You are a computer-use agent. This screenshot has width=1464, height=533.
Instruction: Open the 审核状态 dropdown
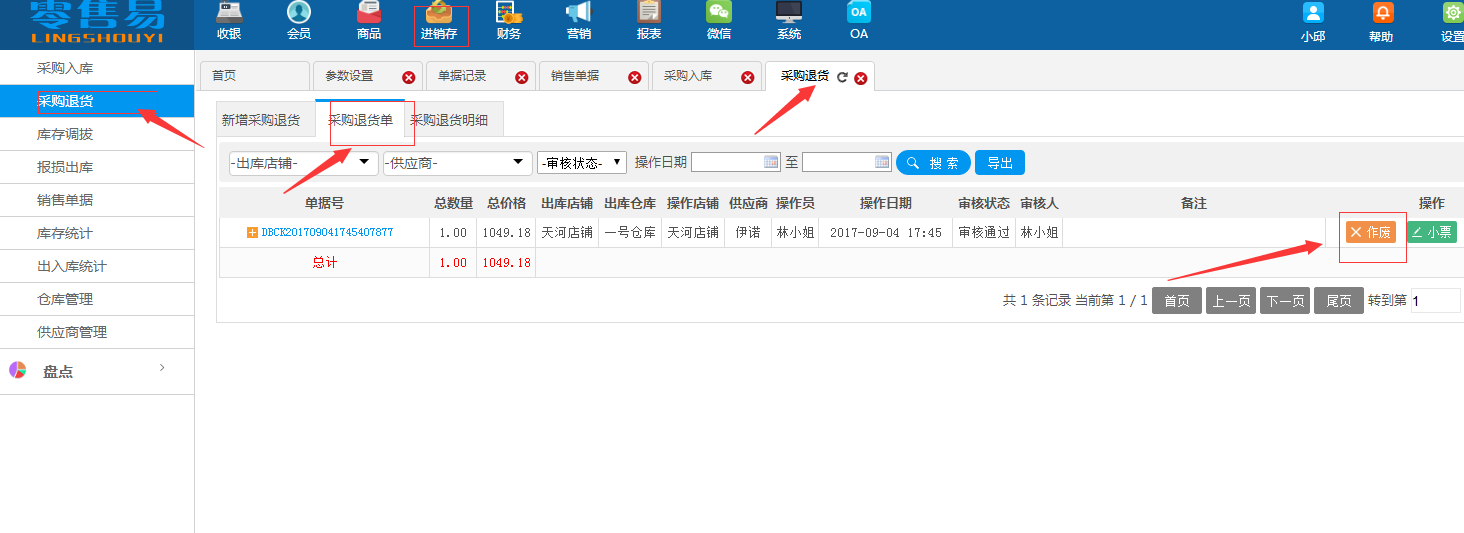[582, 163]
